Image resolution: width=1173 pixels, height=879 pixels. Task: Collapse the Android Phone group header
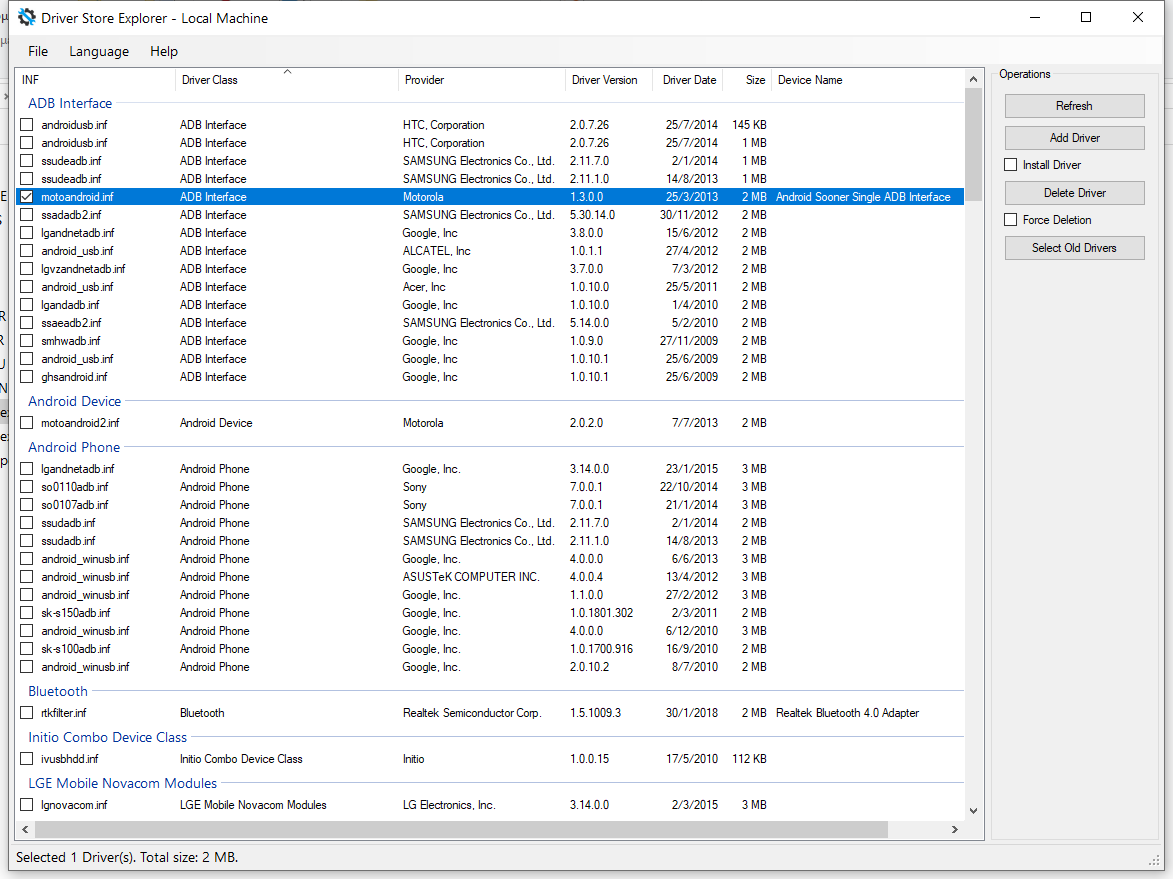pyautogui.click(x=74, y=447)
